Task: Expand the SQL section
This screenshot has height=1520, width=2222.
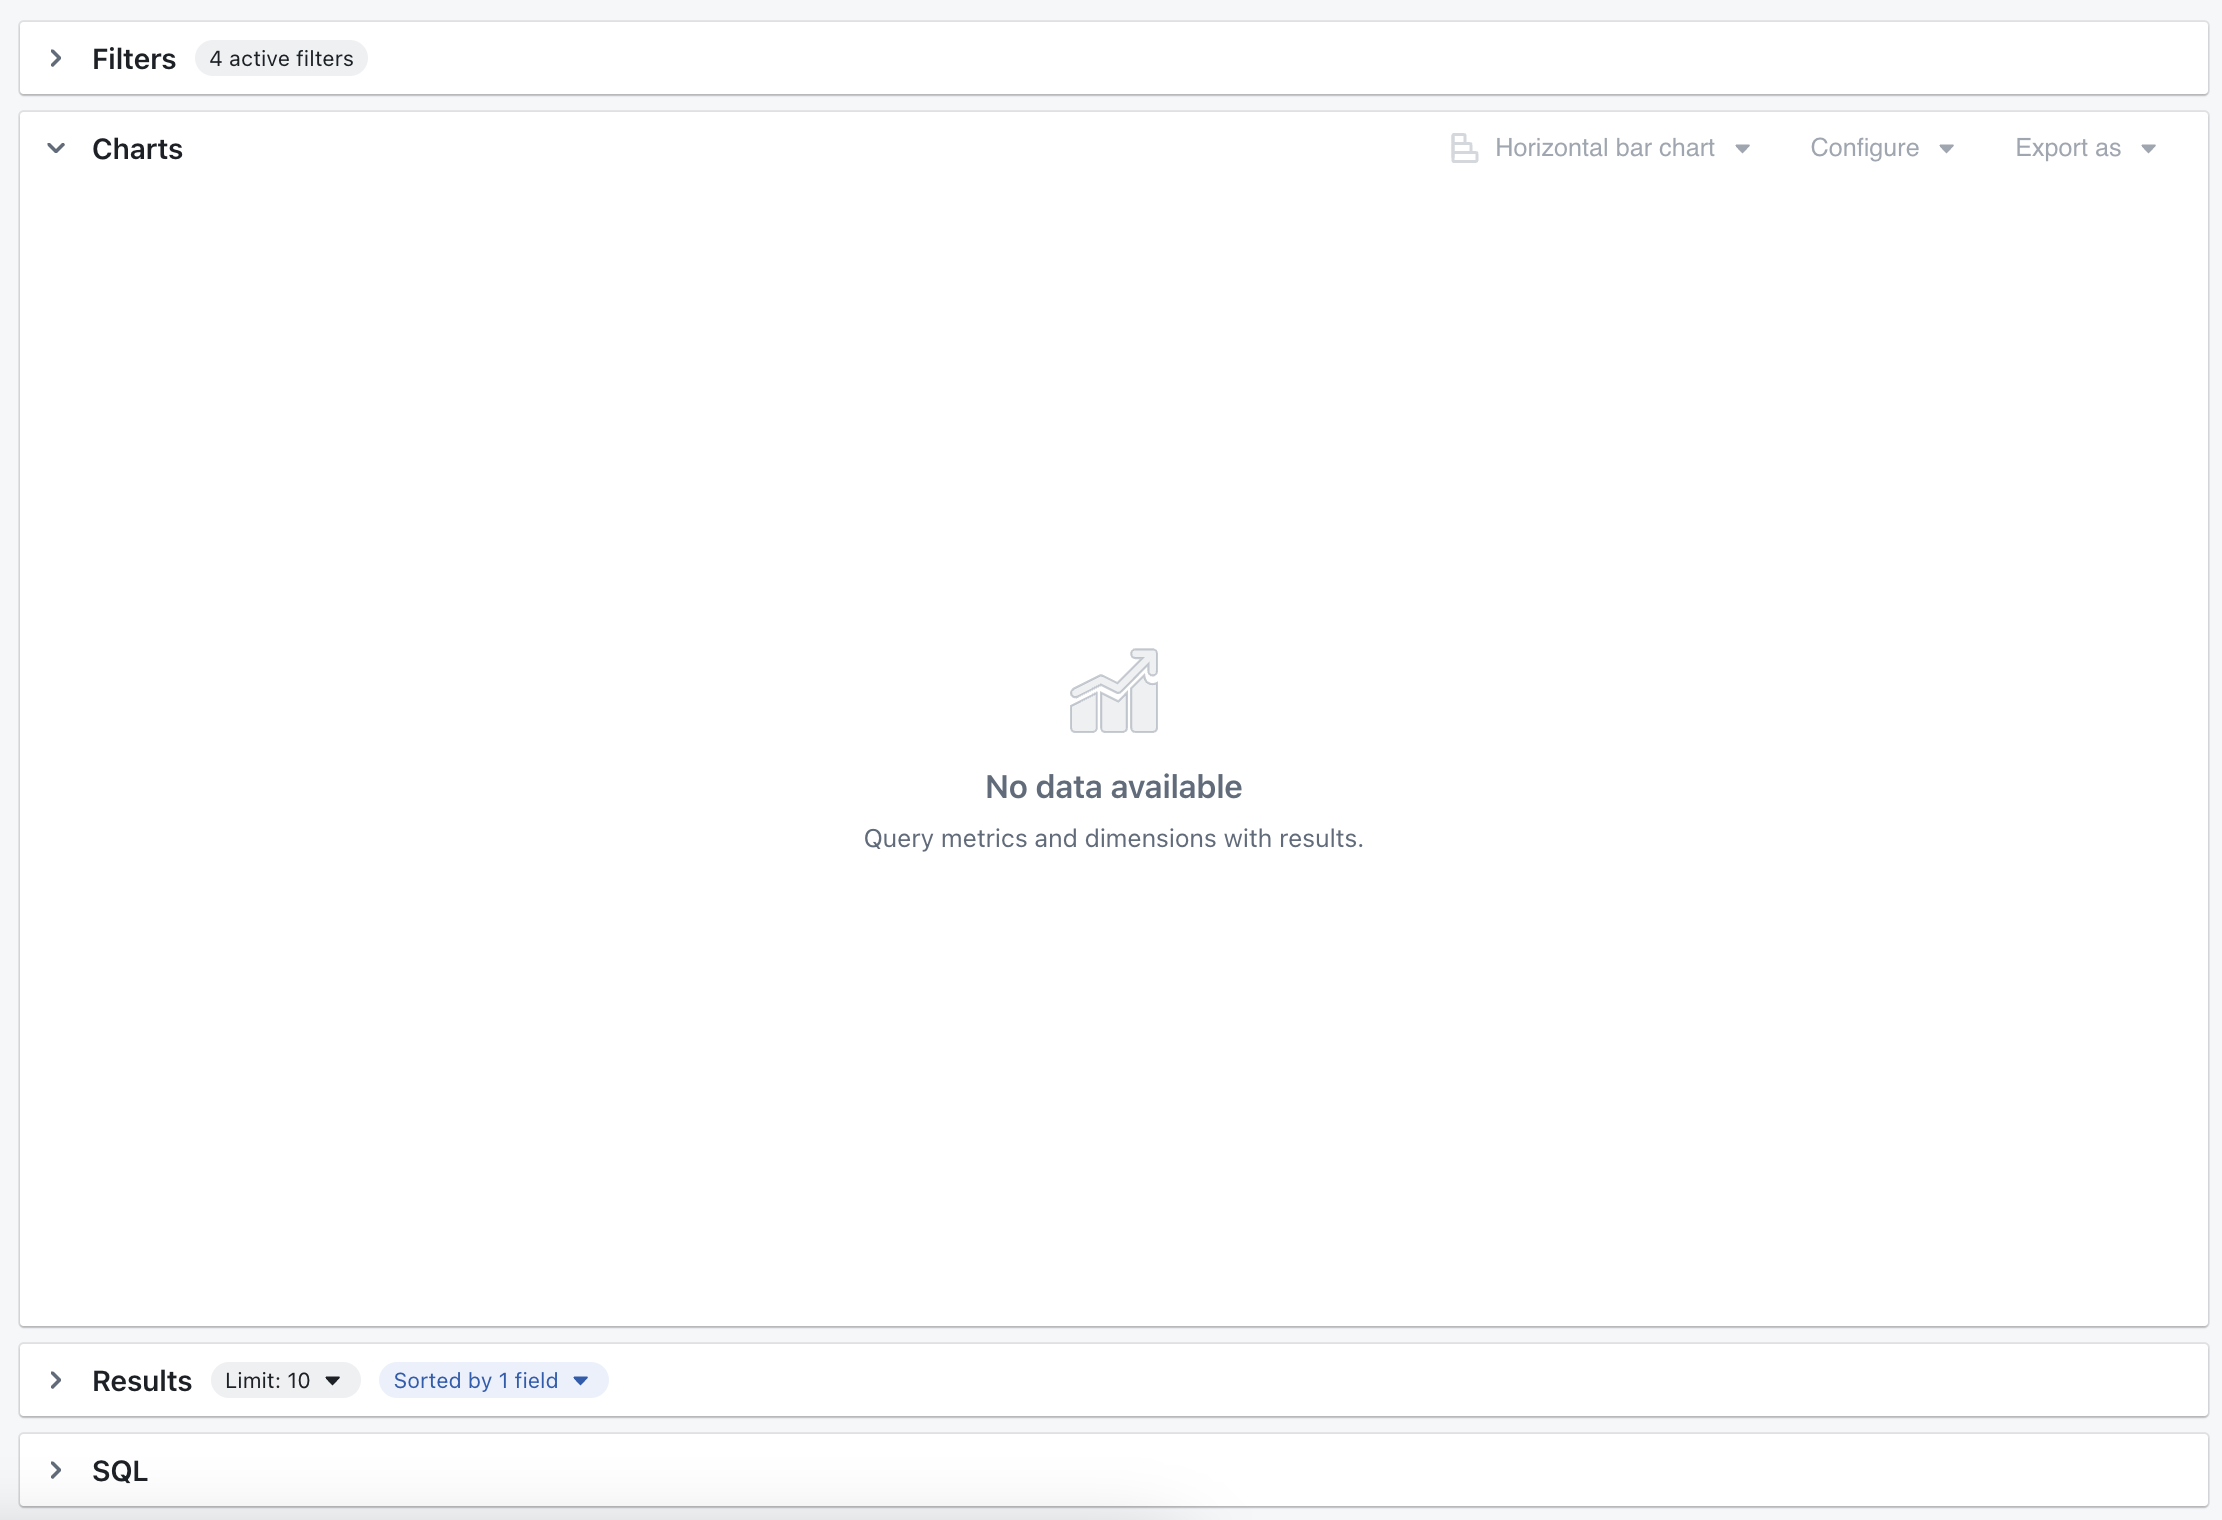Action: (x=55, y=1470)
